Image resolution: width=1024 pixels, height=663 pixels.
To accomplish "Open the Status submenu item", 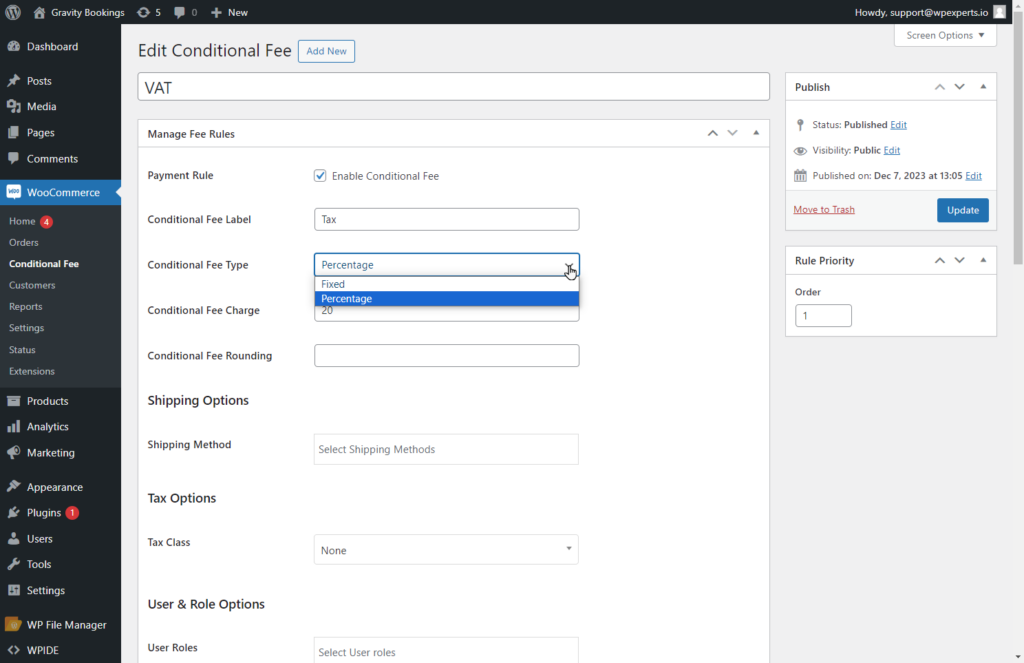I will [22, 350].
